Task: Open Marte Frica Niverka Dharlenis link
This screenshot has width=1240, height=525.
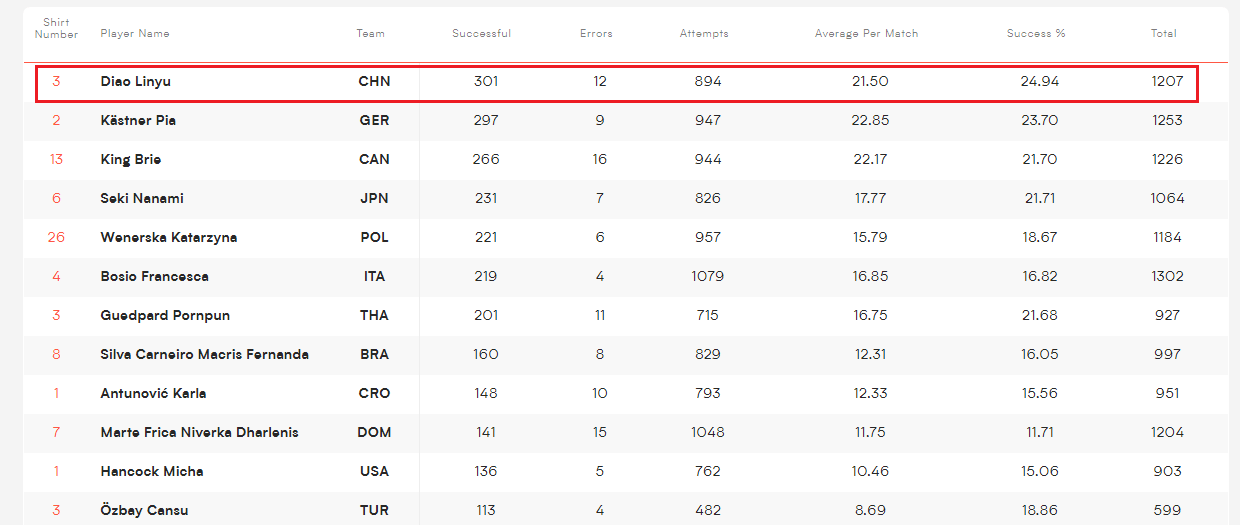Action: [x=200, y=432]
